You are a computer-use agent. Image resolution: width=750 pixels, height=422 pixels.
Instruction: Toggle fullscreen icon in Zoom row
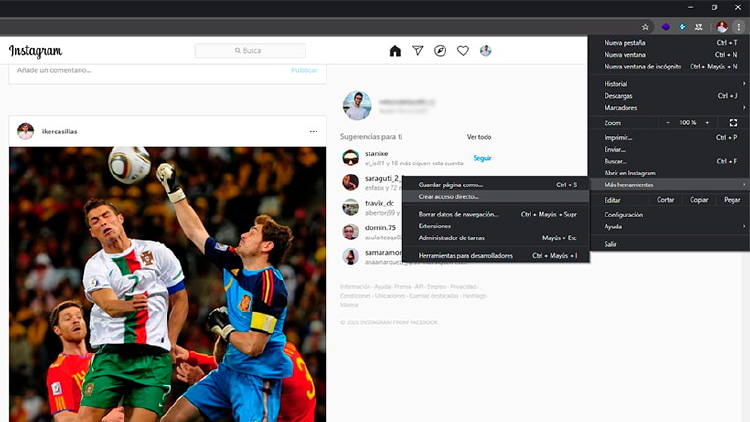[x=733, y=123]
